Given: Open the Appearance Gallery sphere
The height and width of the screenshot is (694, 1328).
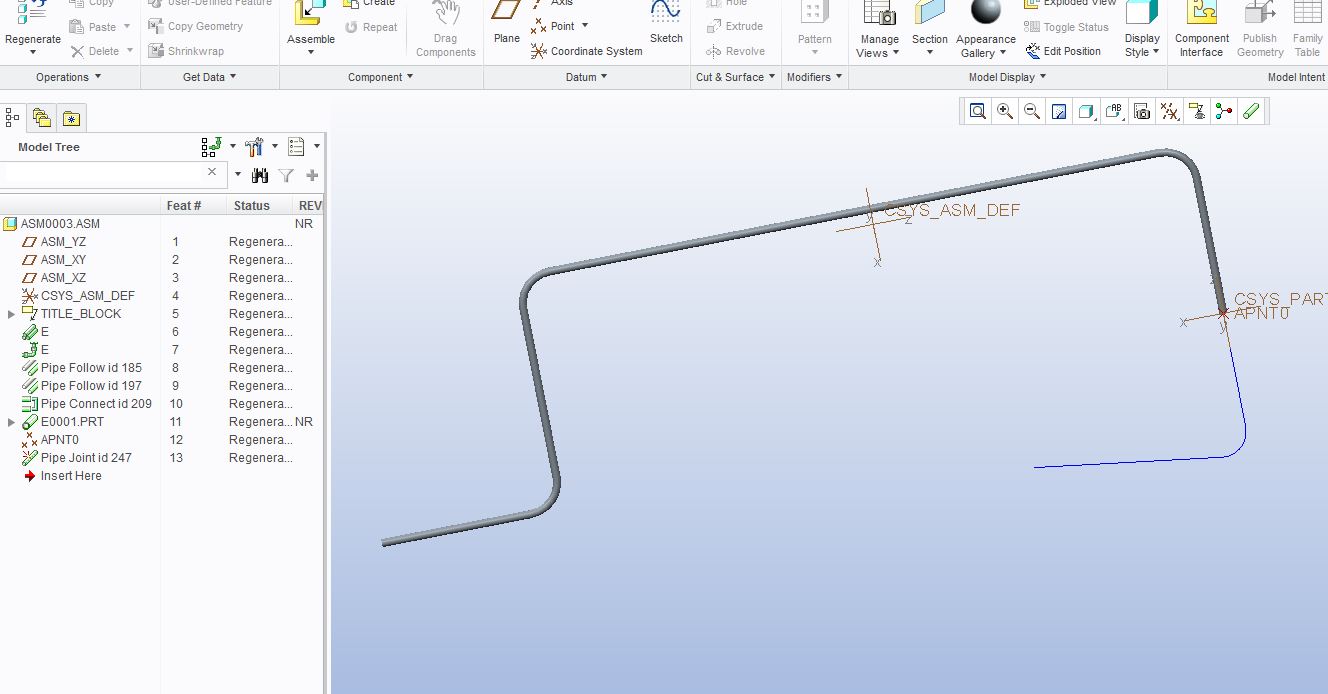Looking at the screenshot, I should tap(986, 13).
